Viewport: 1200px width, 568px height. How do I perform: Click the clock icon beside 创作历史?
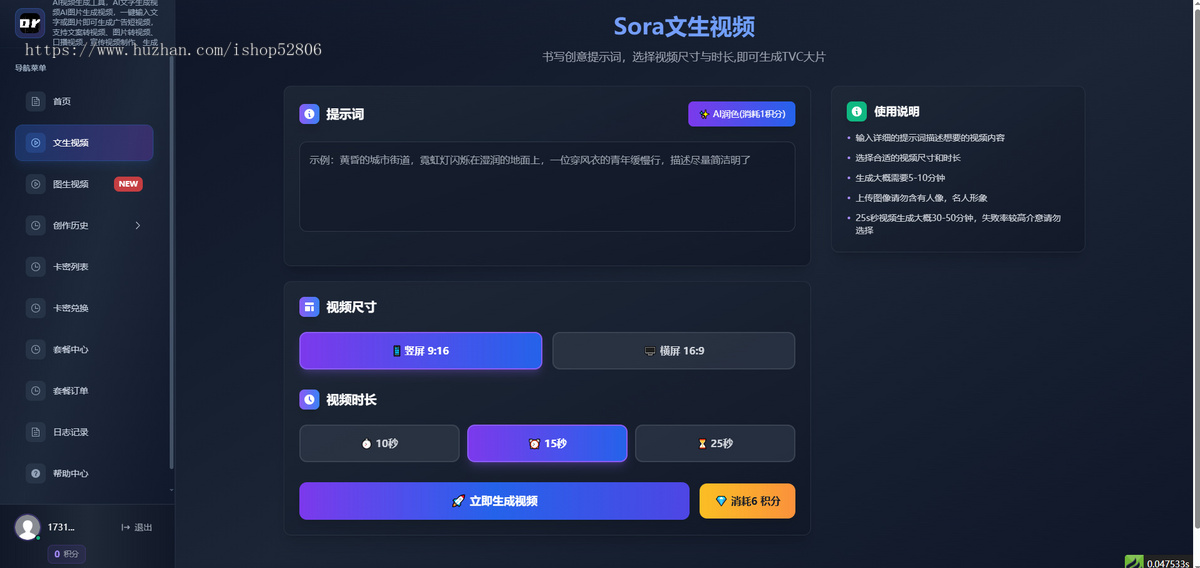click(x=36, y=225)
